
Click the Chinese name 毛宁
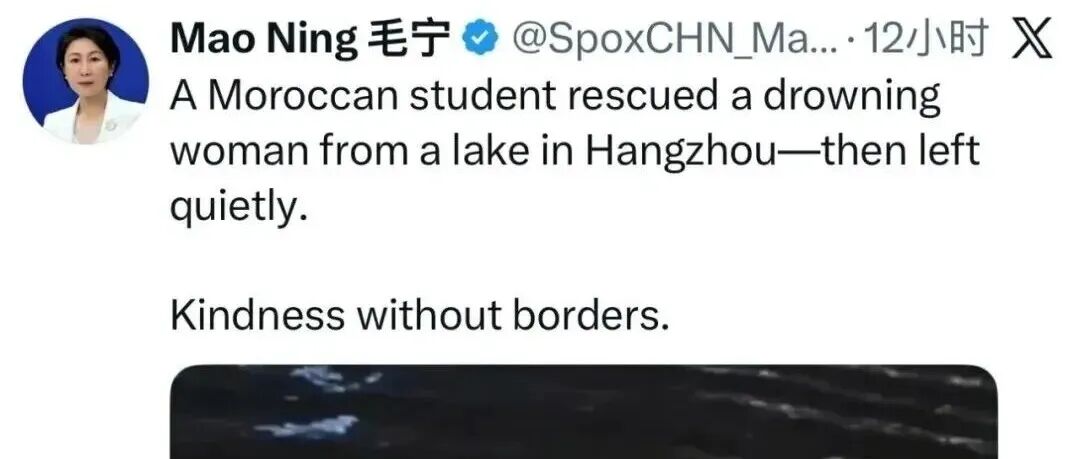pyautogui.click(x=408, y=40)
